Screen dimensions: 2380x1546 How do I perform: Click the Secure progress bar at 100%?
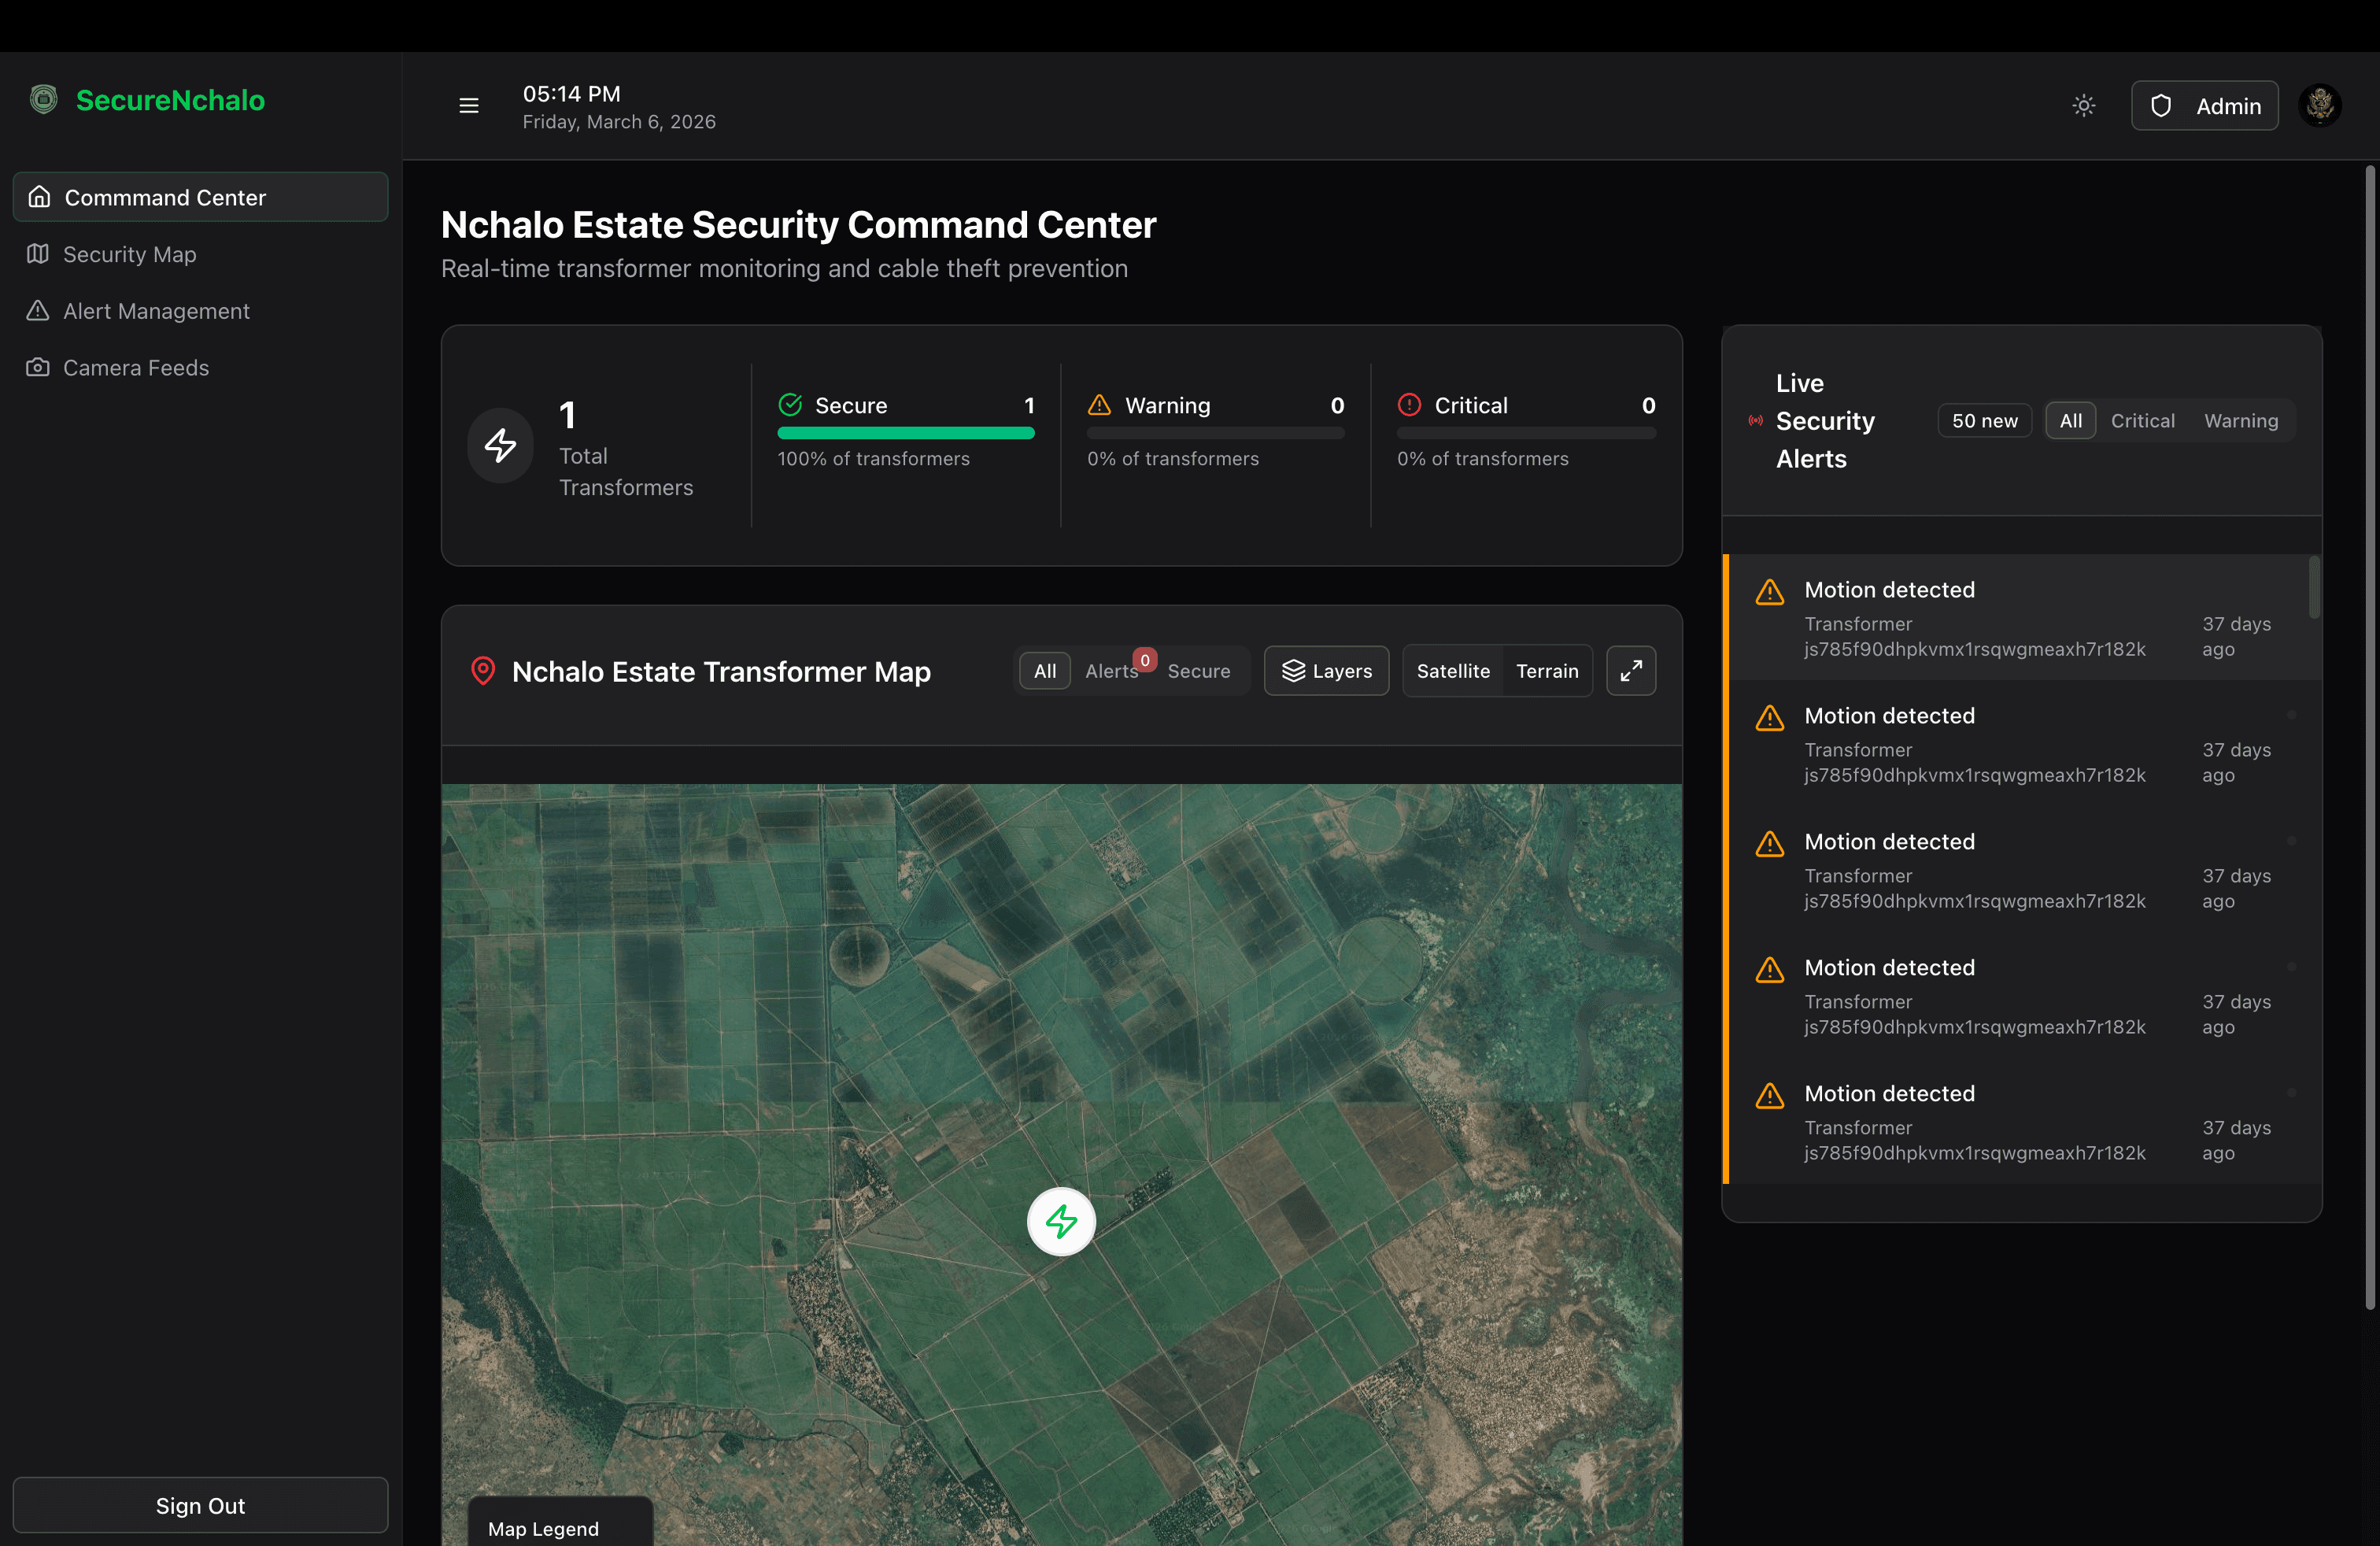[906, 433]
